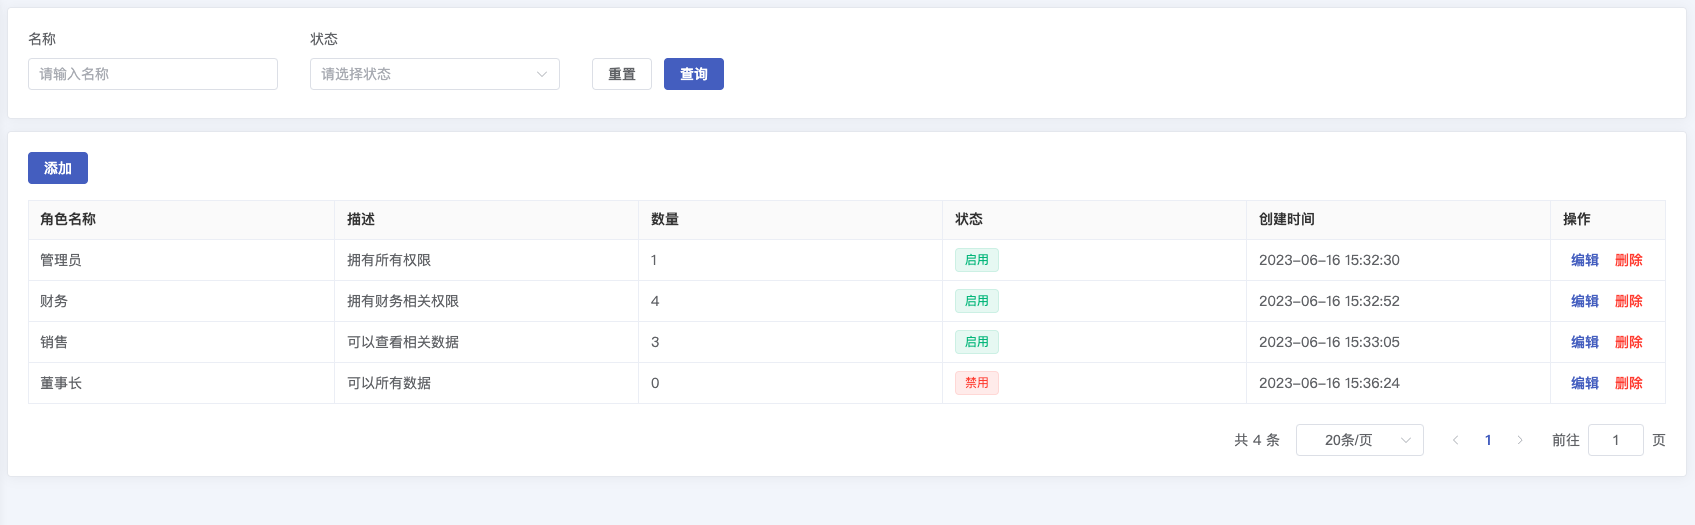Click the 添加 add button
The width and height of the screenshot is (1695, 525).
point(58,168)
